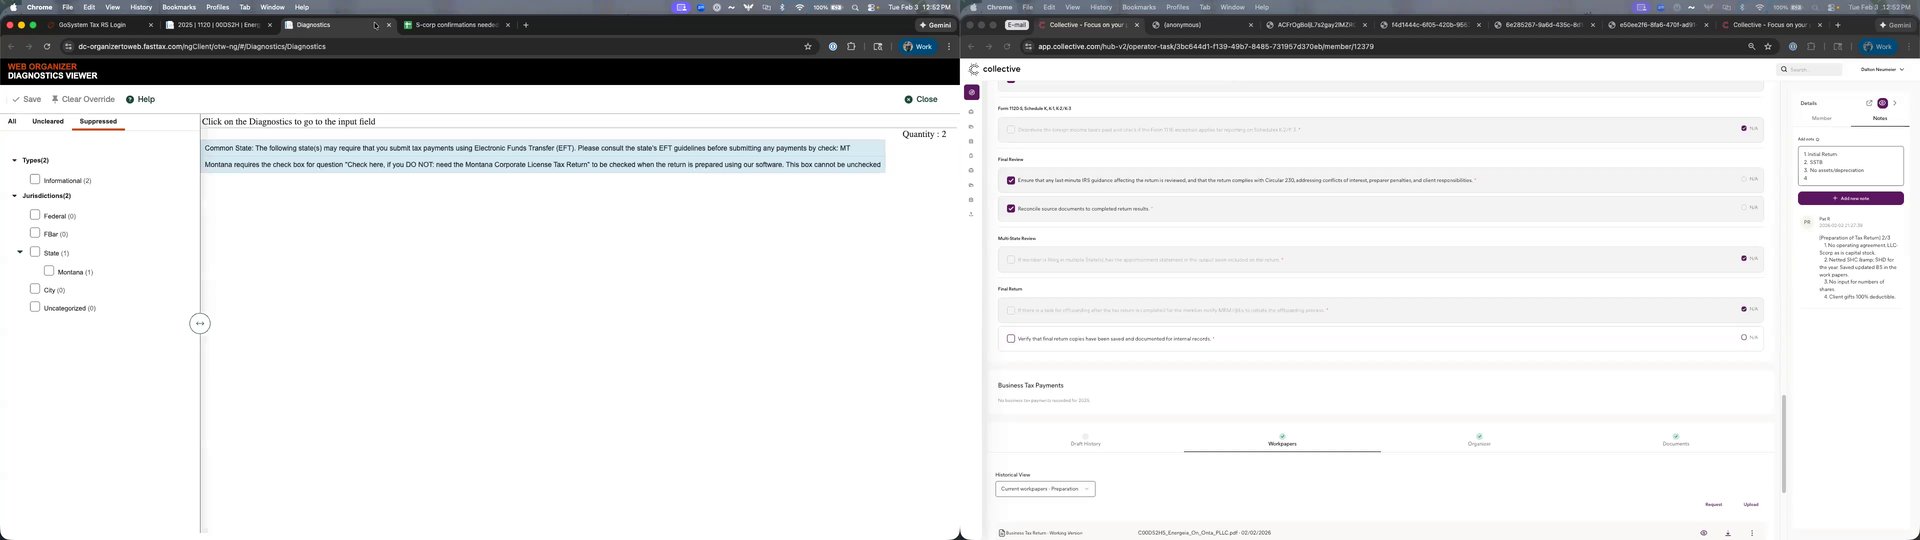
Task: Open Extensions puzzle icon in left Chrome
Action: coord(852,46)
